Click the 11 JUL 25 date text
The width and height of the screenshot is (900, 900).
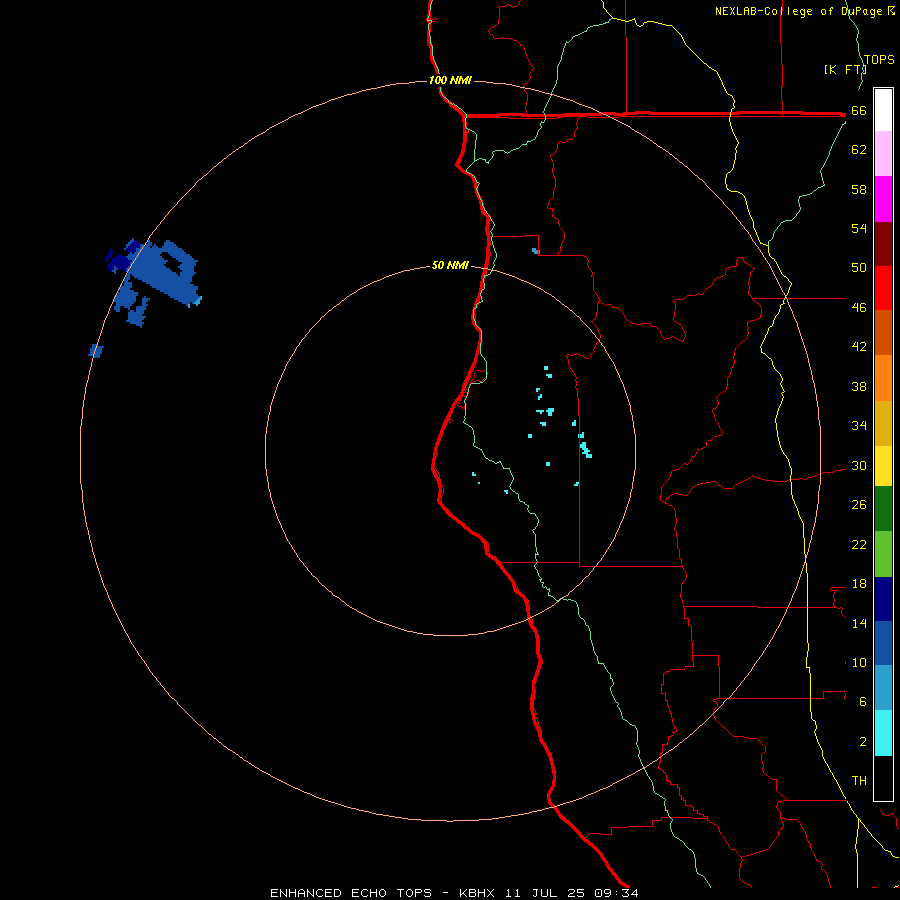point(545,893)
